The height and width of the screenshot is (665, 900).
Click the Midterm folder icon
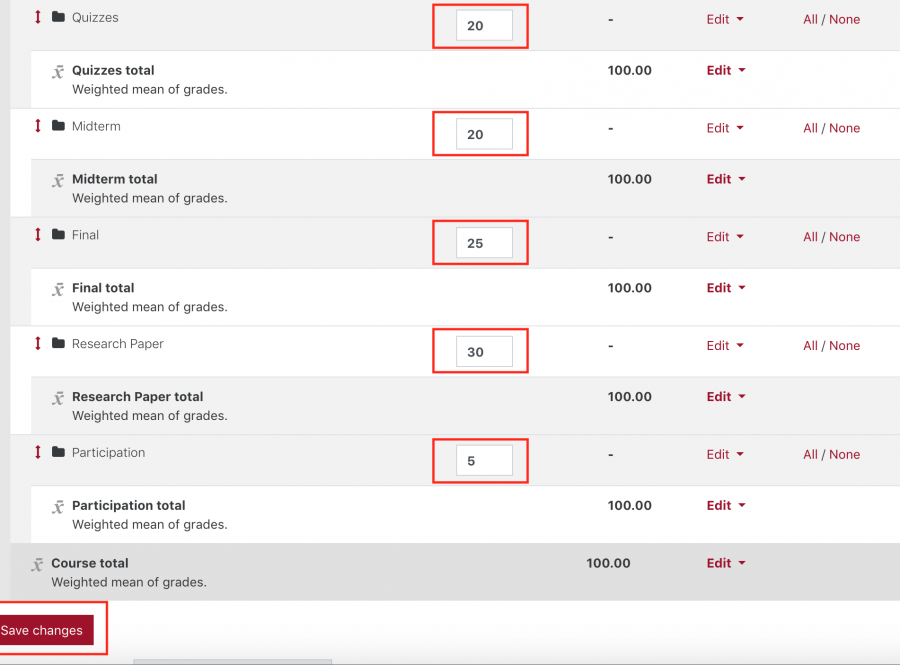coord(58,126)
